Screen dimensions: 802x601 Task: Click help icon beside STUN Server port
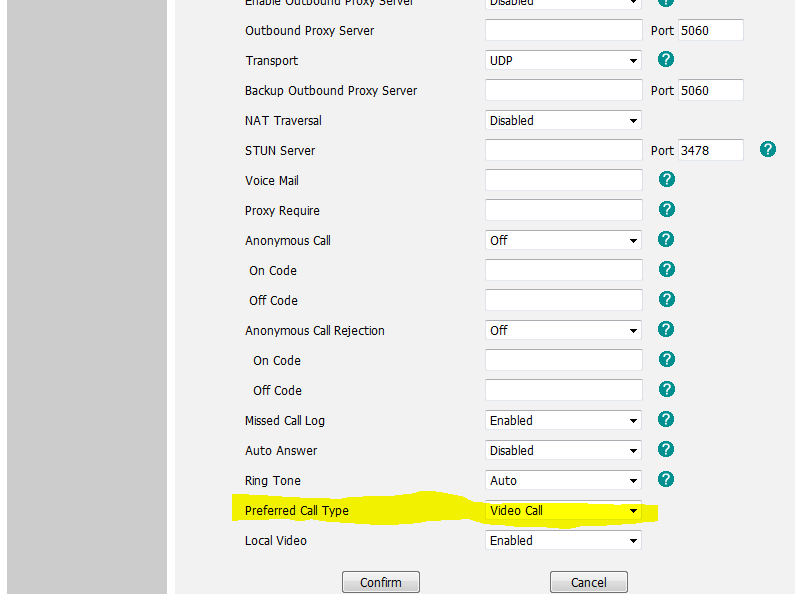click(768, 150)
